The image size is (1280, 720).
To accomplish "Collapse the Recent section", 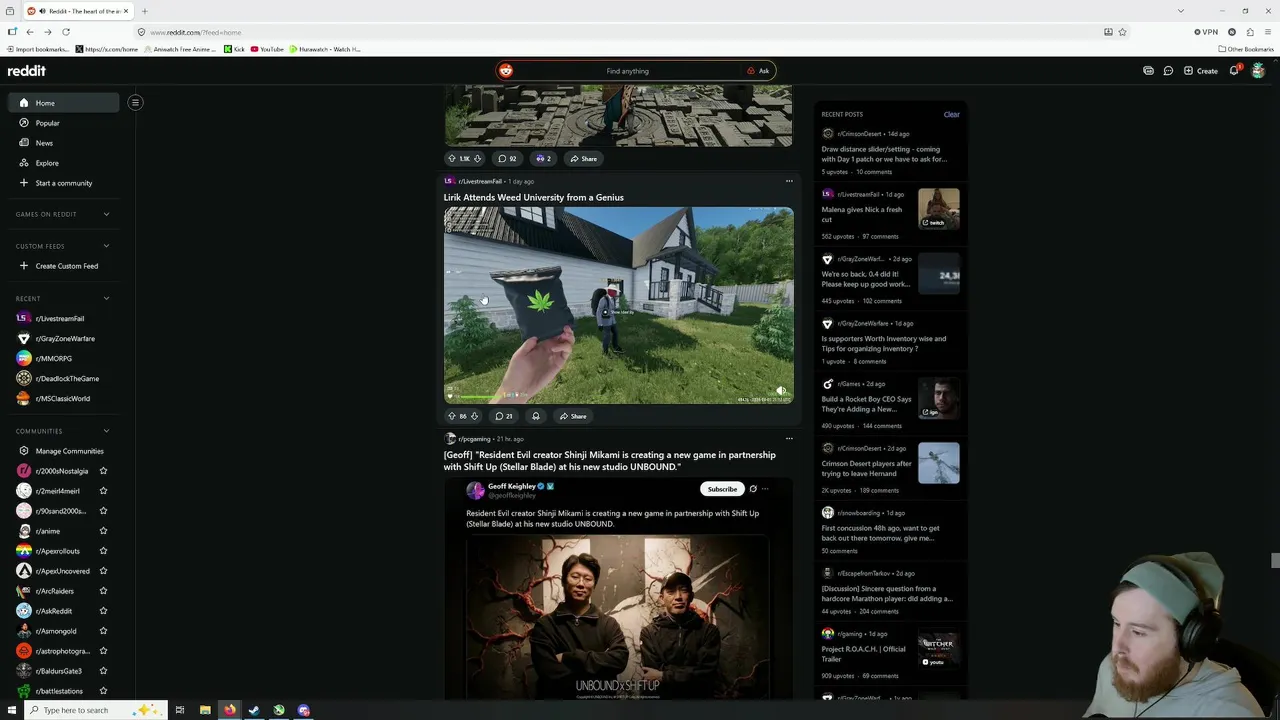I will [106, 298].
